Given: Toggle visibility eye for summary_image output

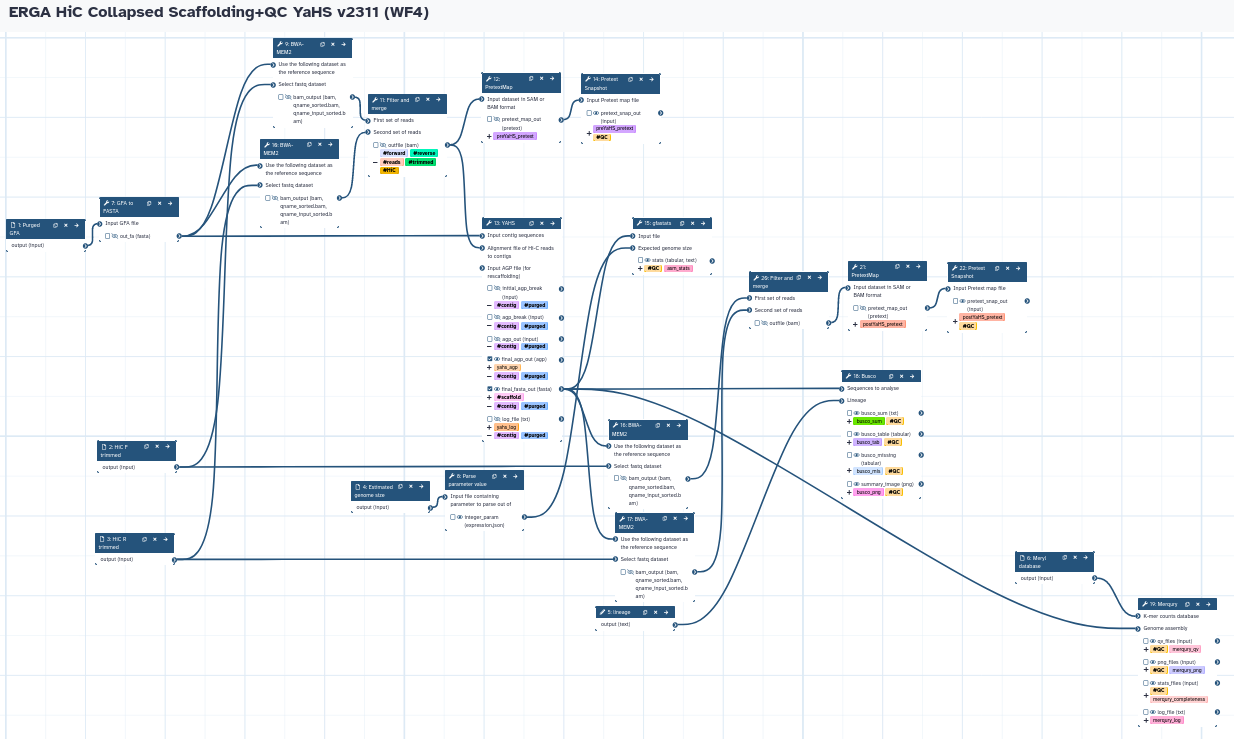Looking at the screenshot, I should coord(857,484).
